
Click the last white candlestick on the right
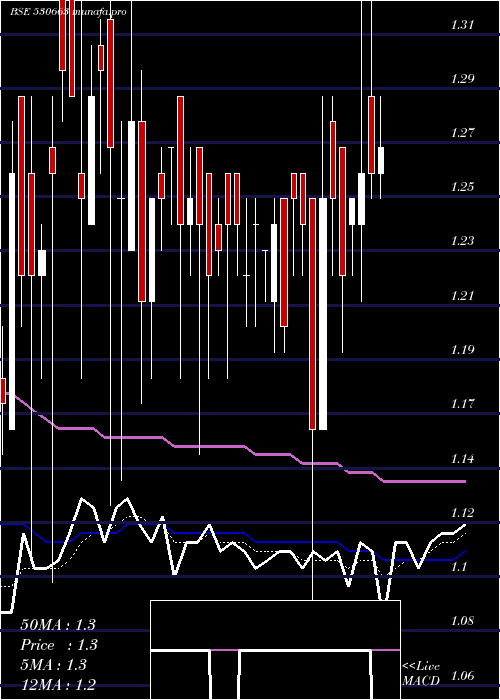381,160
